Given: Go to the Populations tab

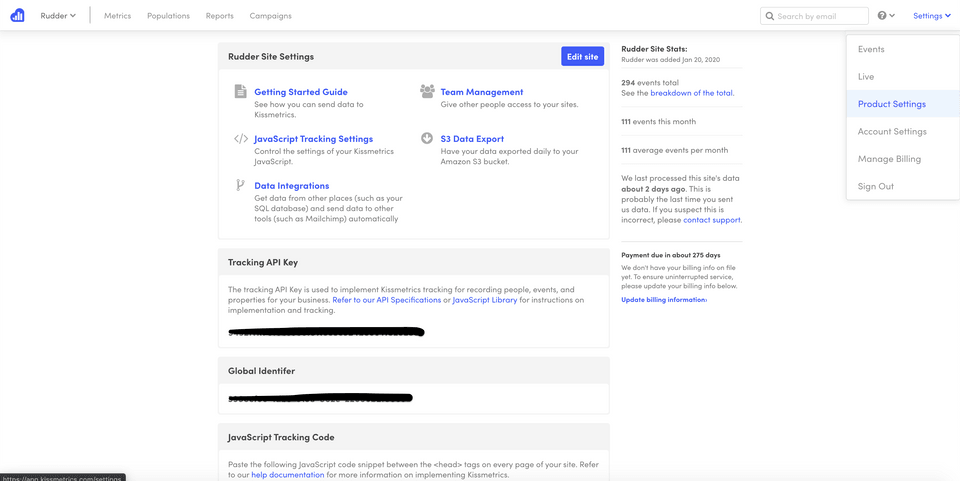Looking at the screenshot, I should coord(168,16).
